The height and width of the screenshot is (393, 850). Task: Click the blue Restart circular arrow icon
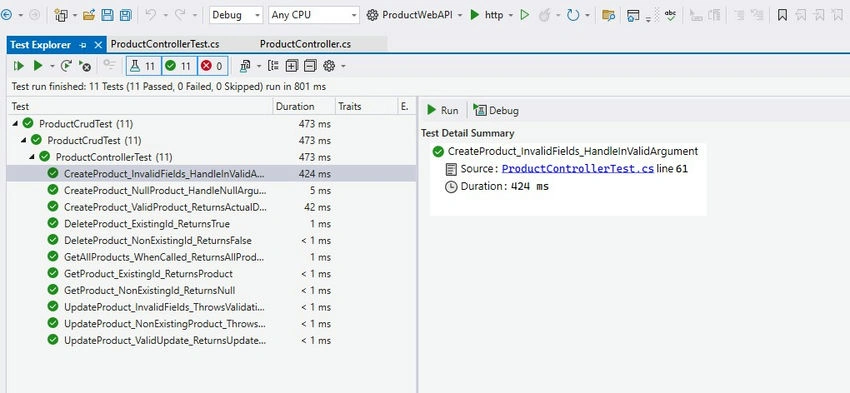click(x=573, y=15)
